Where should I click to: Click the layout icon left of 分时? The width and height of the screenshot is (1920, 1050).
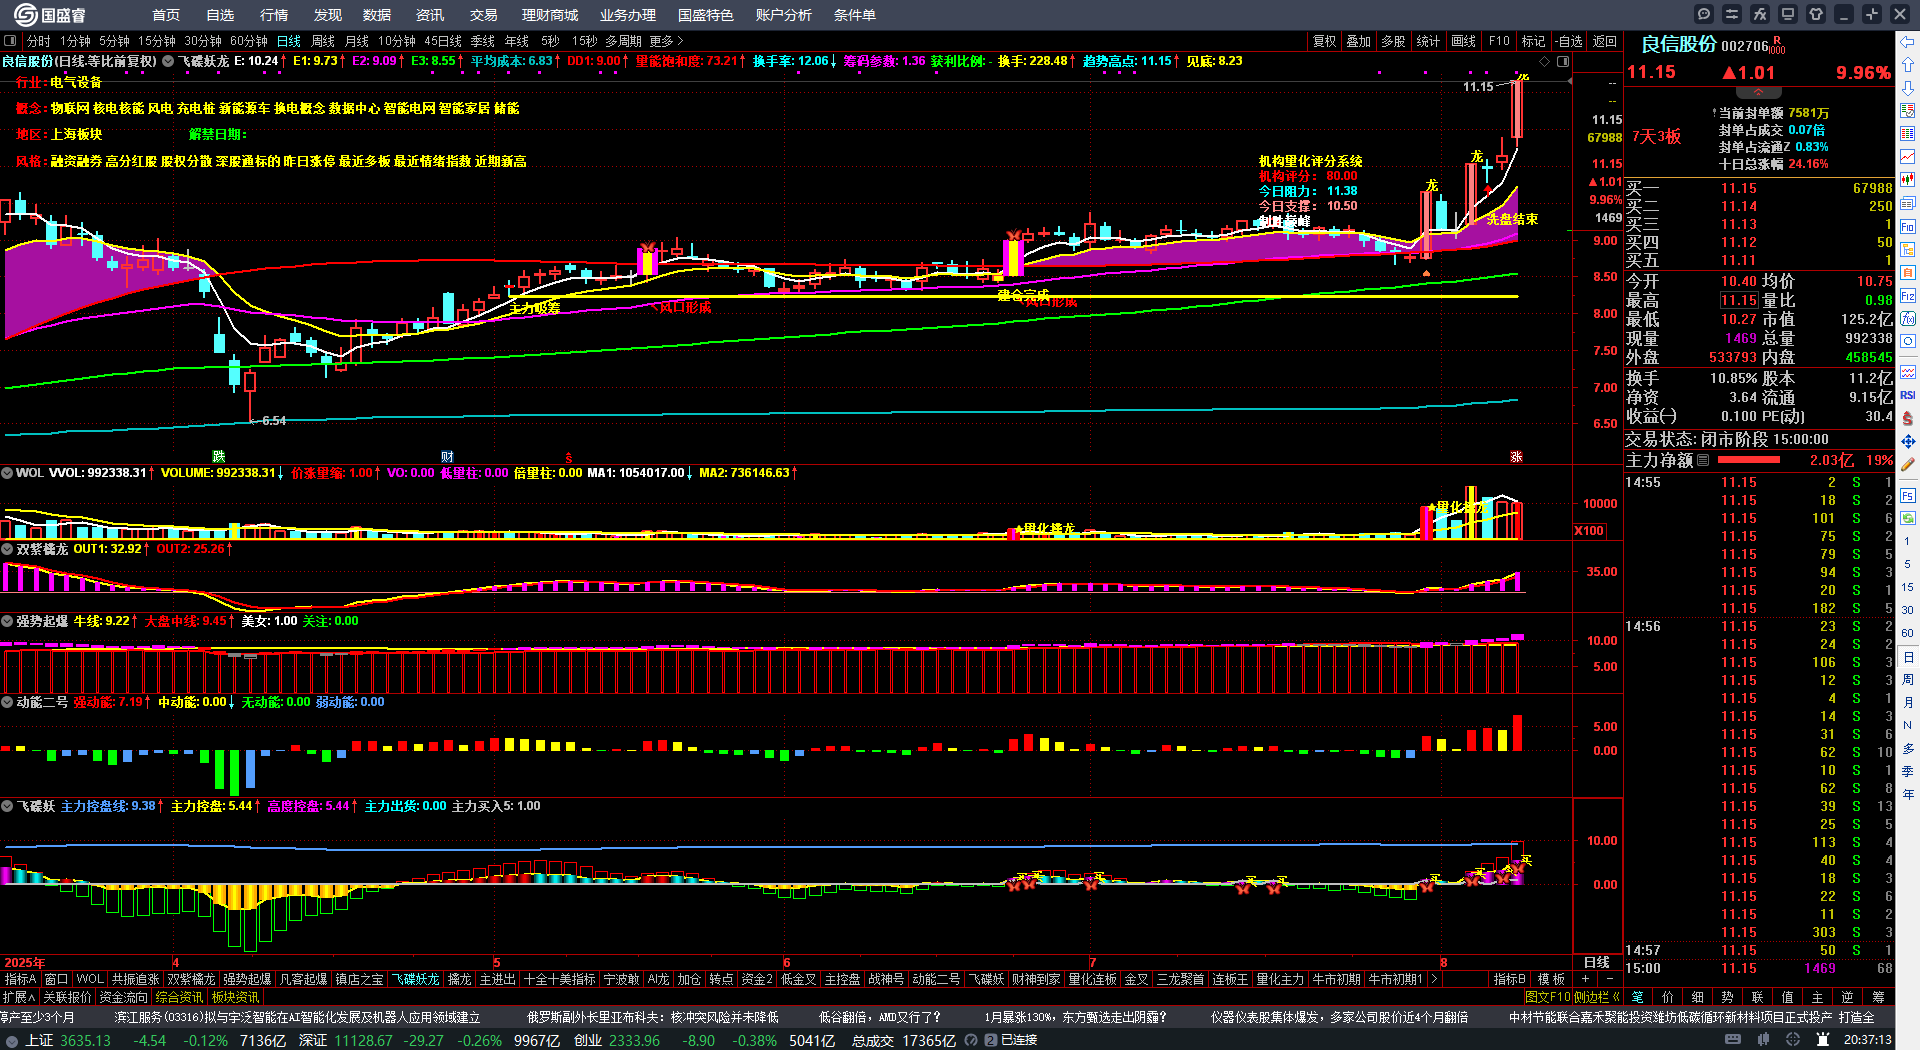11,41
